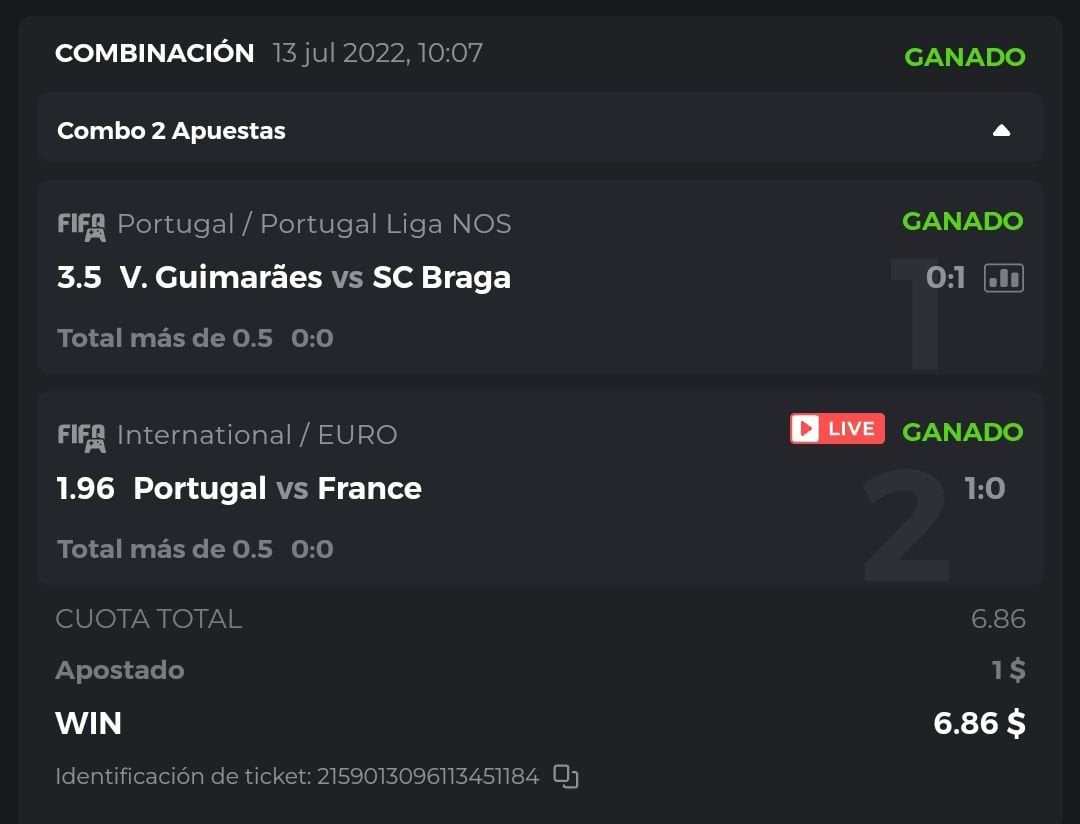Viewport: 1080px width, 824px height.
Task: Click the 1:0 score result
Action: (x=984, y=489)
